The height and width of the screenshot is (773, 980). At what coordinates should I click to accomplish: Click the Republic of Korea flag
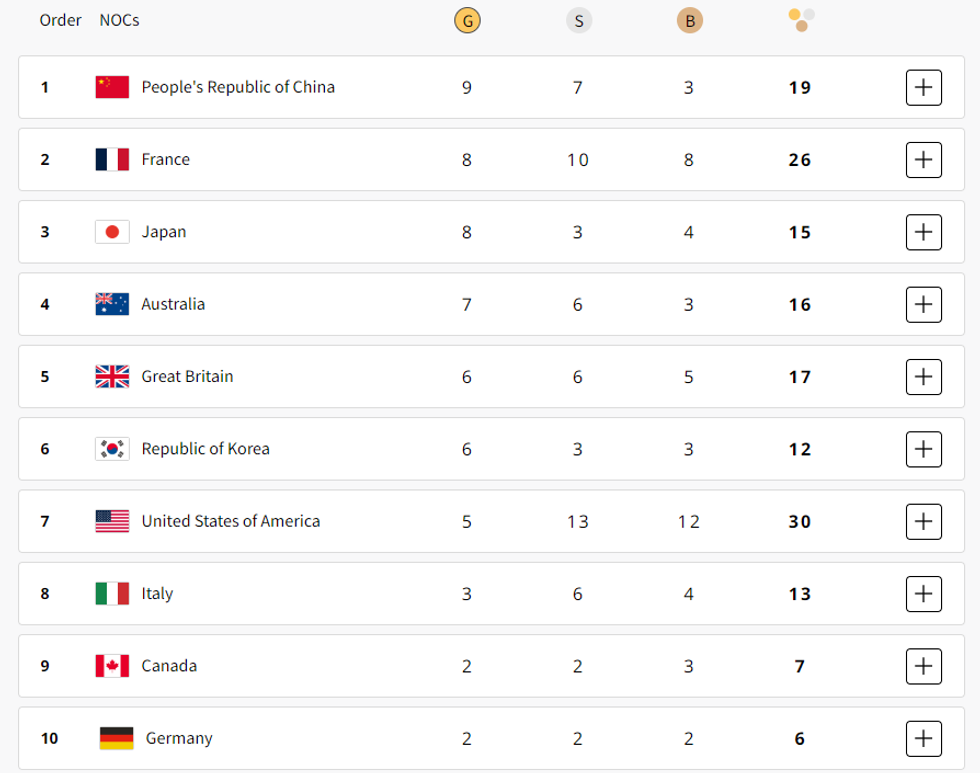pos(112,449)
